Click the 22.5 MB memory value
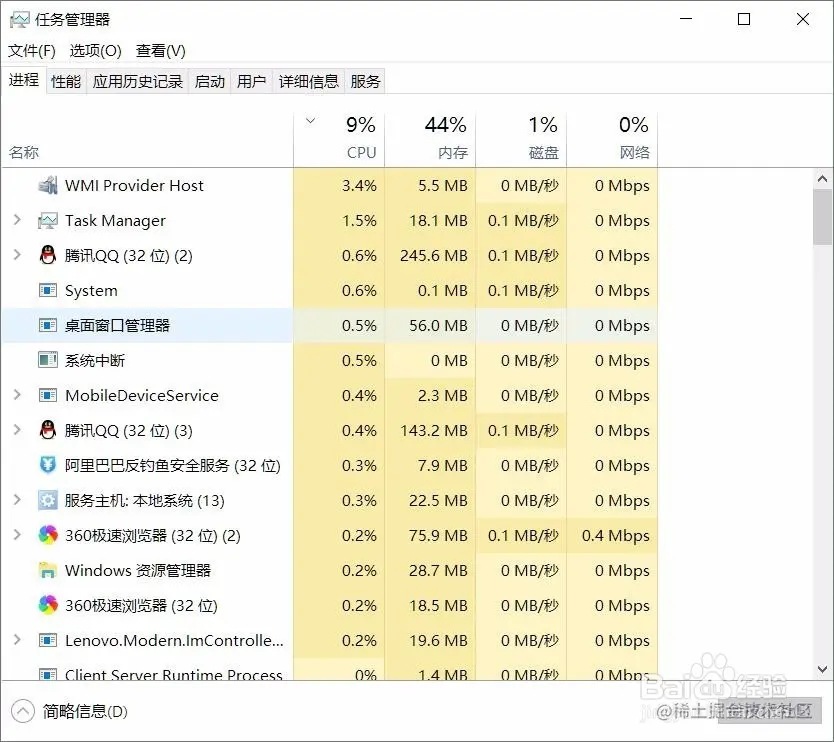This screenshot has height=742, width=834. click(438, 500)
